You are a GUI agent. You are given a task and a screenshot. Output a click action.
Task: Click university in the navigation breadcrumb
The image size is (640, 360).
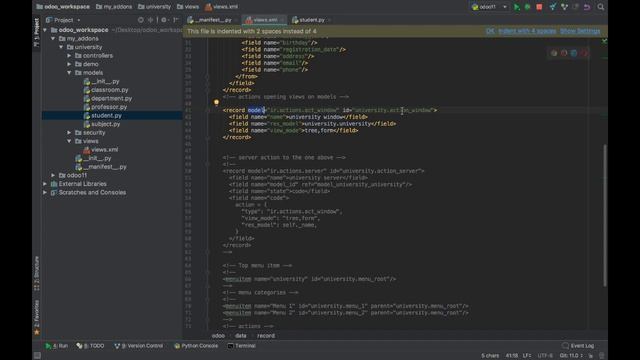154,7
